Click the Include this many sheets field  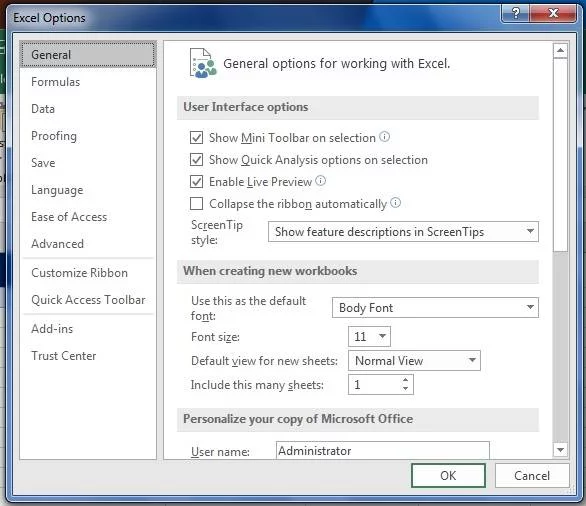tap(380, 385)
